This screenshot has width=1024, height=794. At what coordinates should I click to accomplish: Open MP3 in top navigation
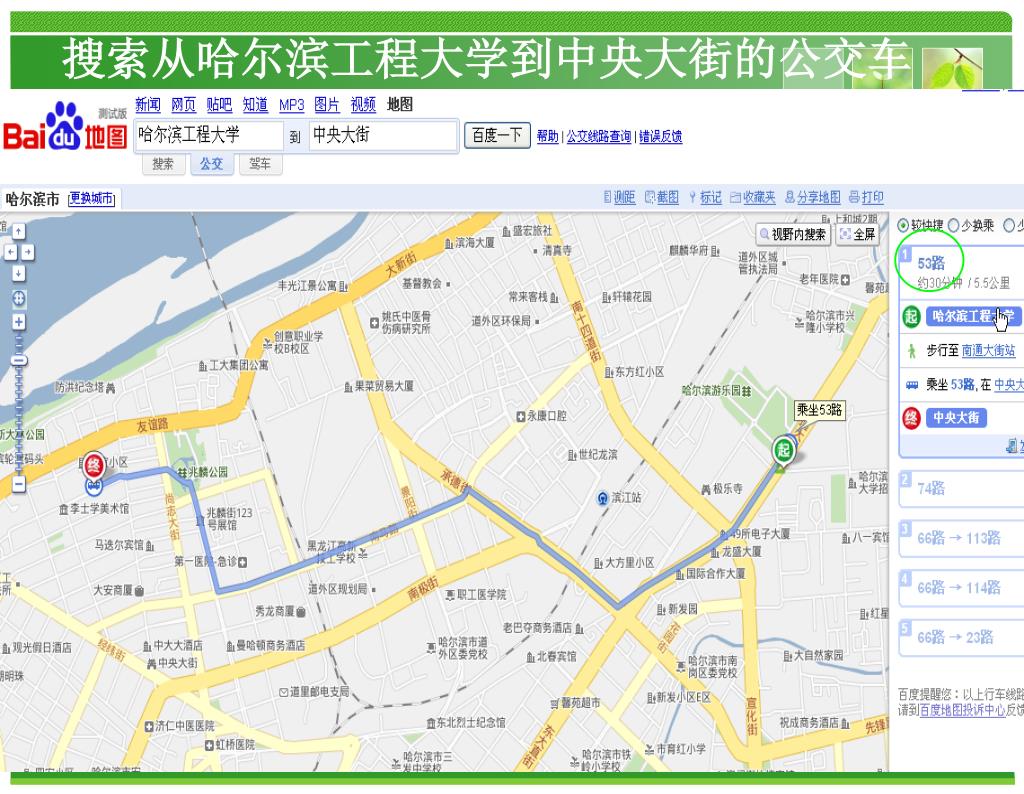tap(291, 105)
